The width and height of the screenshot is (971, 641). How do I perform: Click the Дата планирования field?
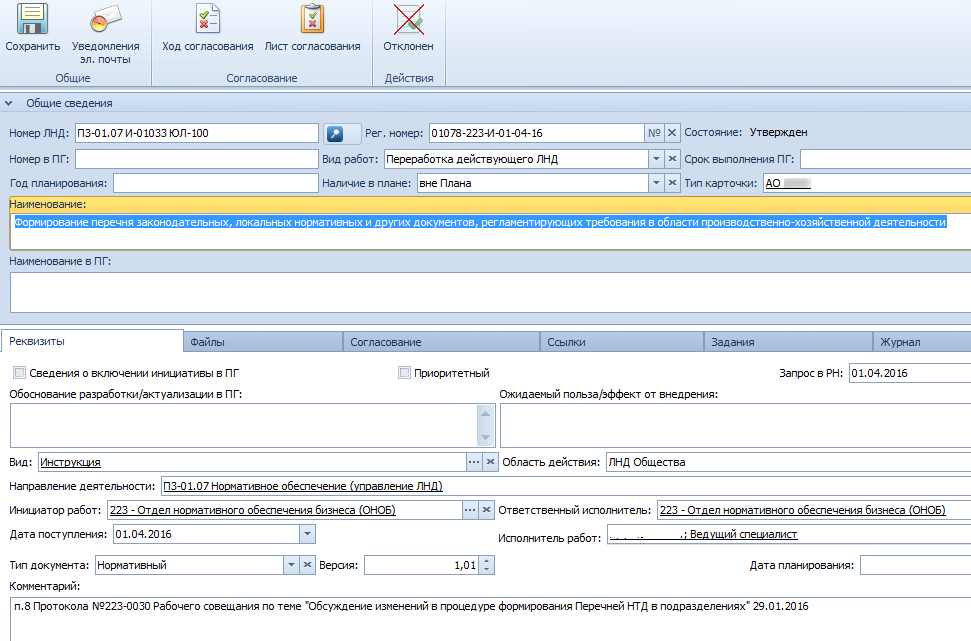coord(916,565)
